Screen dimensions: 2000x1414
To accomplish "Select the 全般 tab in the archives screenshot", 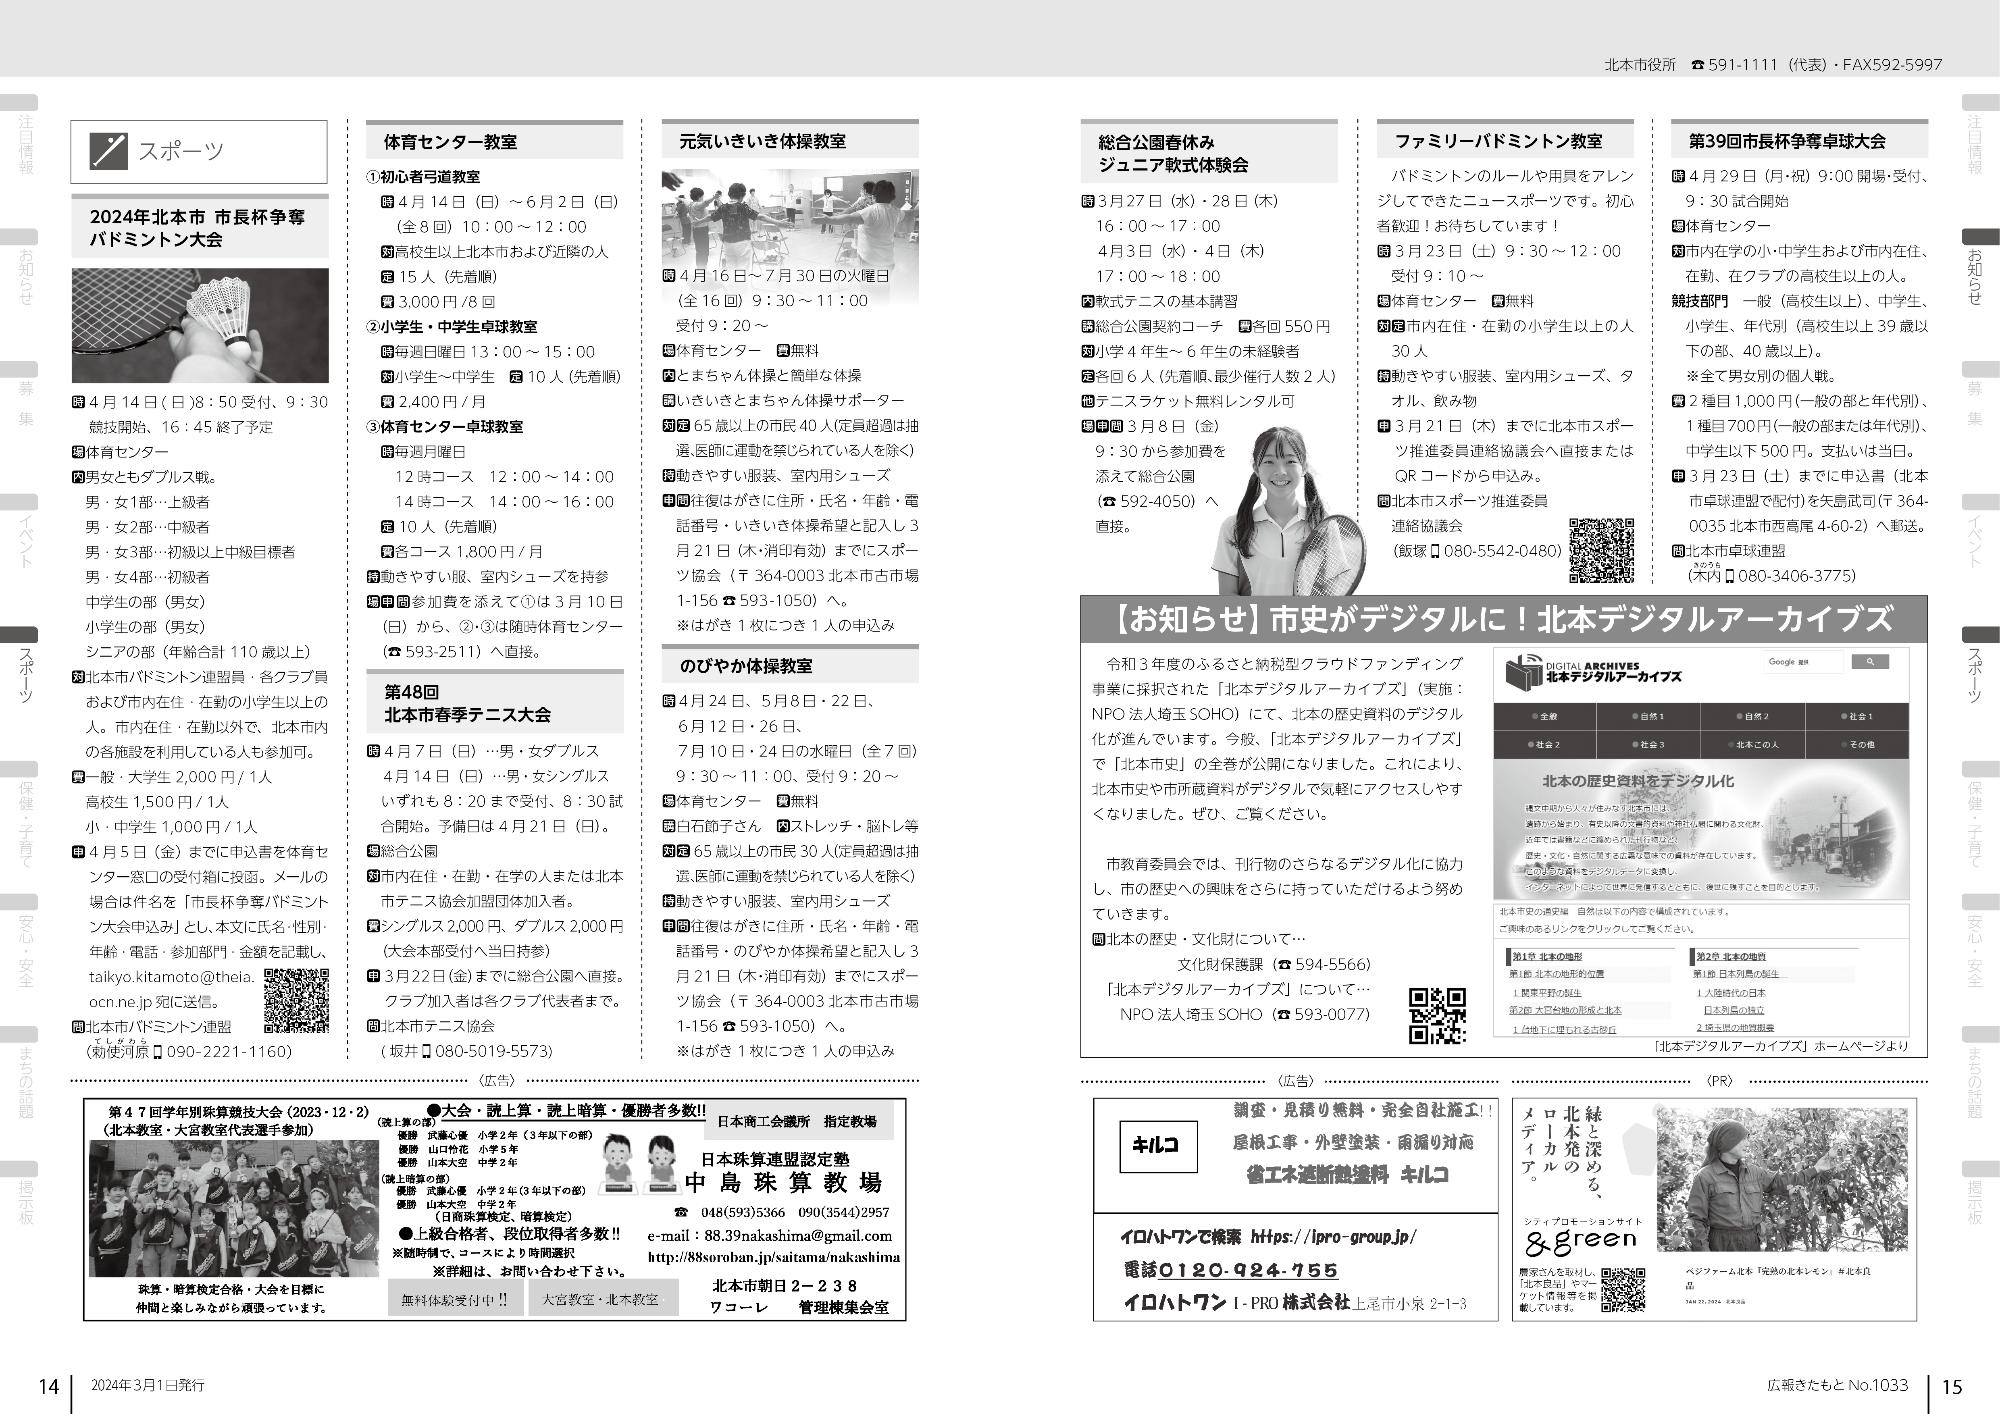I will click(x=1545, y=717).
